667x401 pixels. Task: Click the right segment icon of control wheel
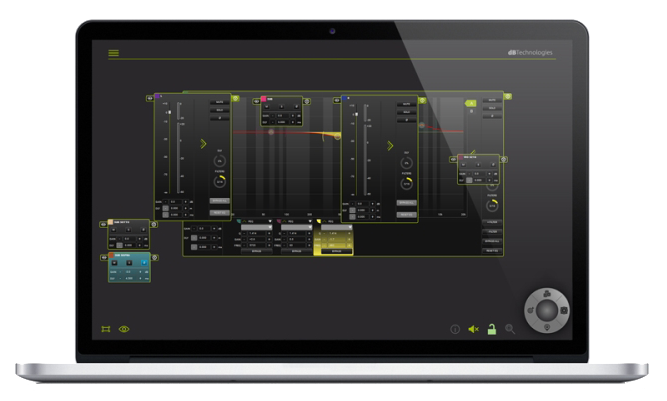coord(564,310)
